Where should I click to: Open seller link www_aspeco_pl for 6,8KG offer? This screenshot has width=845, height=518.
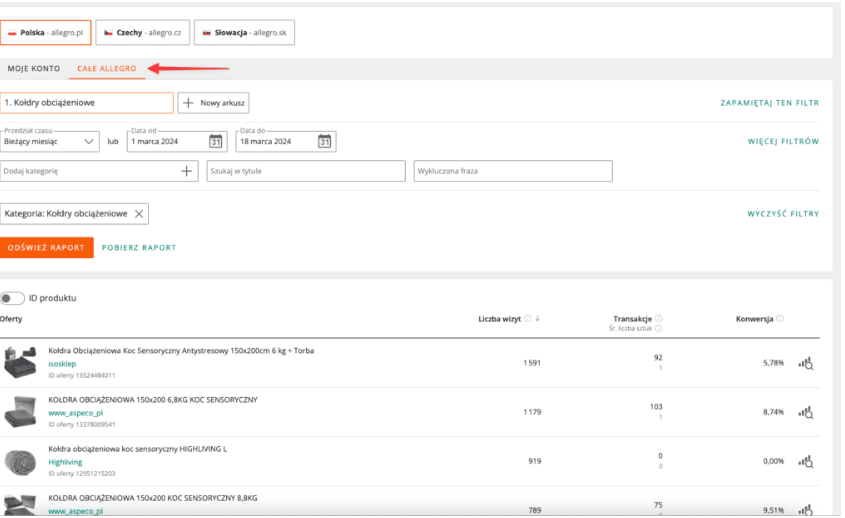click(x=75, y=413)
